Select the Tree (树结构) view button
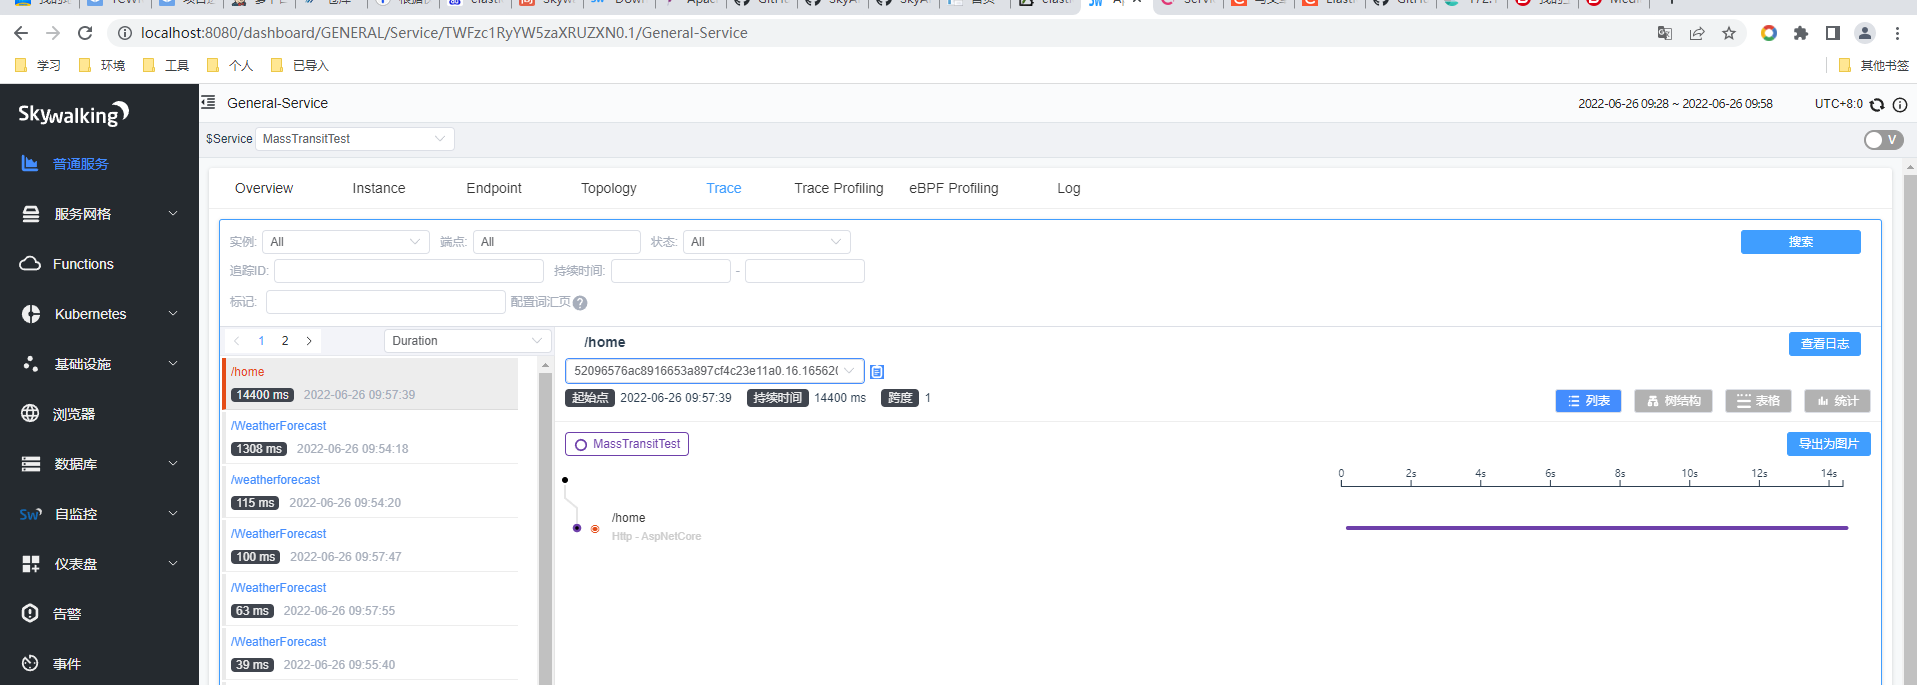This screenshot has height=685, width=1917. coord(1674,401)
